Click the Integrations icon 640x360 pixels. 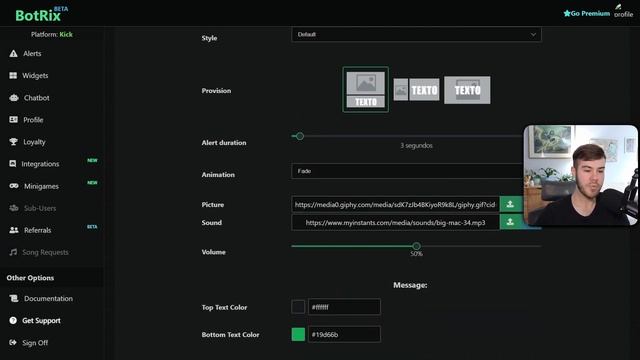click(13, 164)
